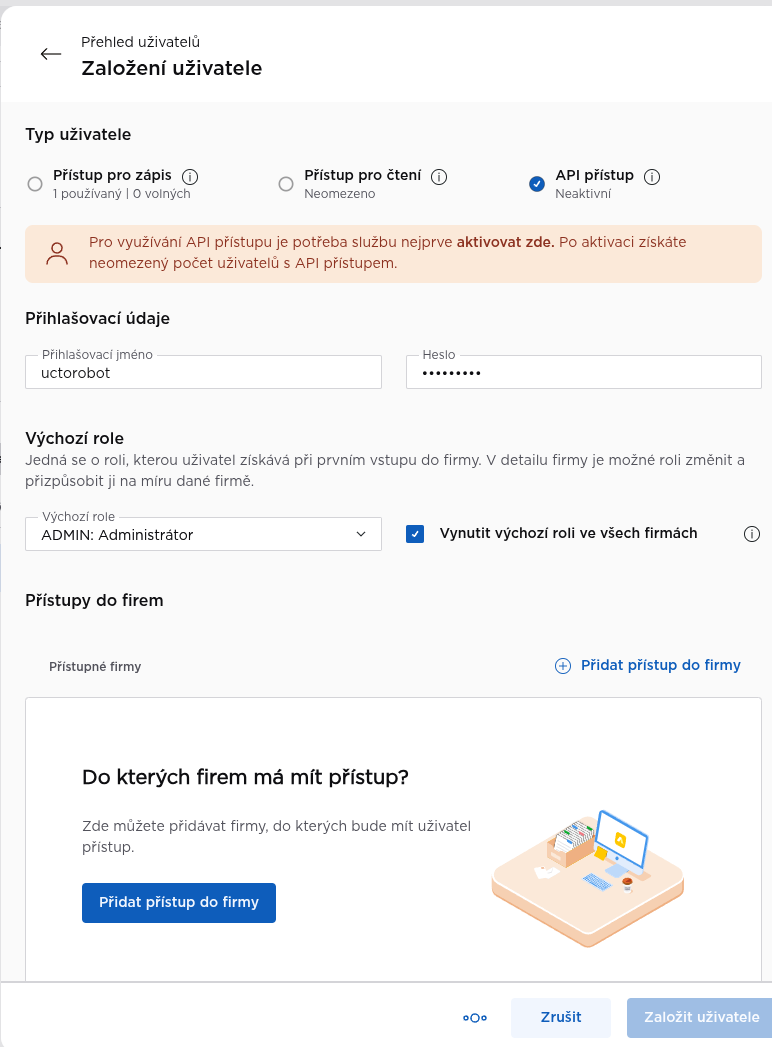Uncheck Vynutit výchozí roli ve všech firmách
Screen dimensions: 772x1047
point(415,534)
